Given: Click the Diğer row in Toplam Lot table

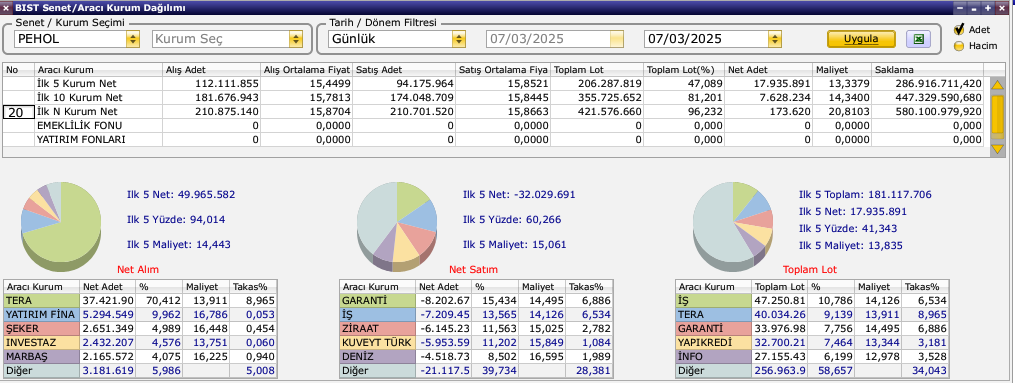Looking at the screenshot, I should [812, 371].
